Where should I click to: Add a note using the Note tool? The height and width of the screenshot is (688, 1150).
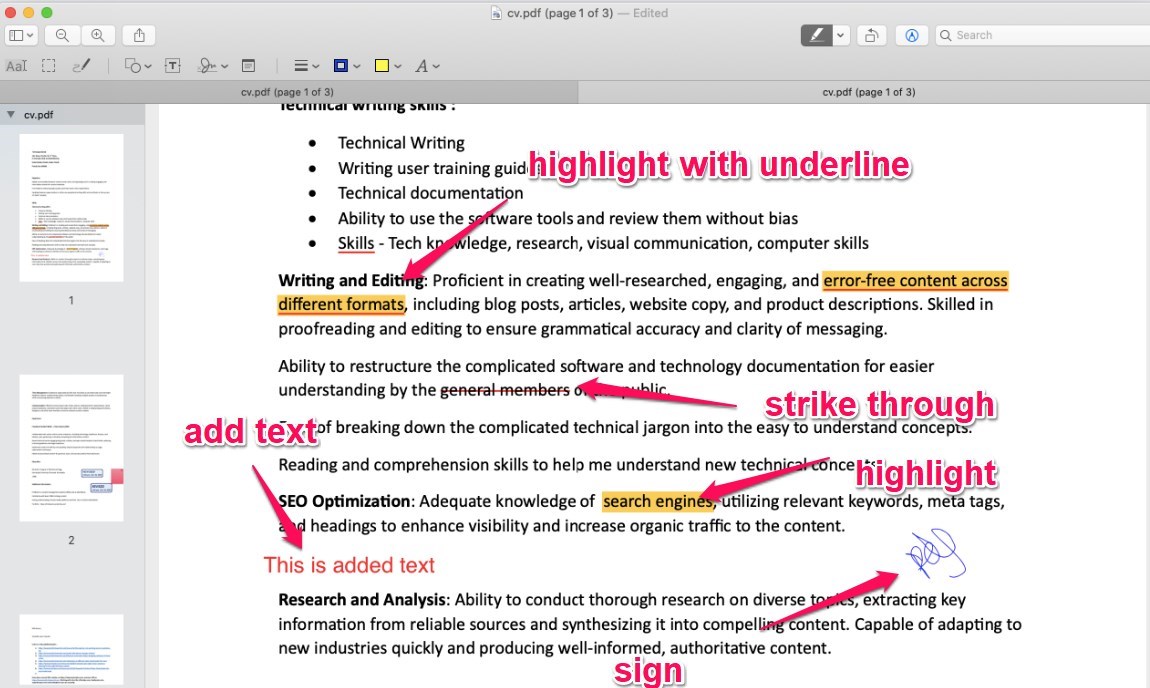pos(248,65)
